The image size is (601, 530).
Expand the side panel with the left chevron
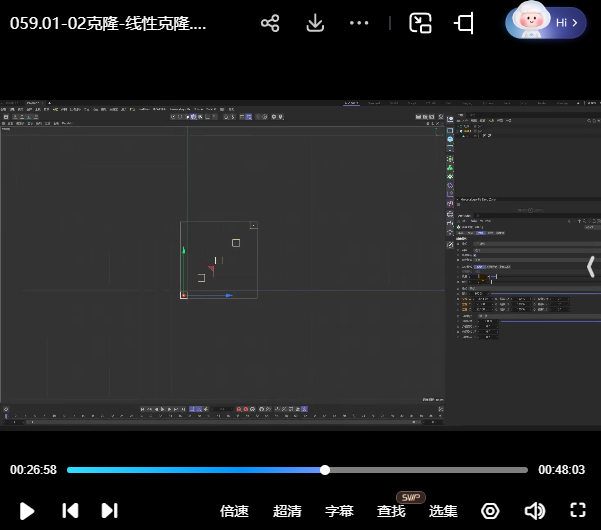click(x=590, y=266)
